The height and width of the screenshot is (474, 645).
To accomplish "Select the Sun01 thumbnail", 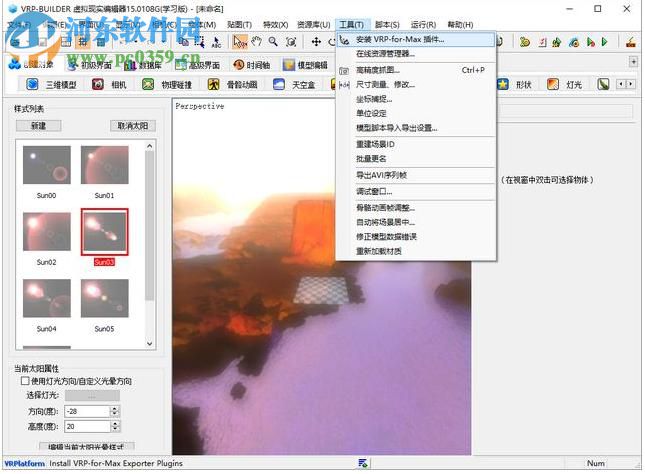I will point(104,165).
